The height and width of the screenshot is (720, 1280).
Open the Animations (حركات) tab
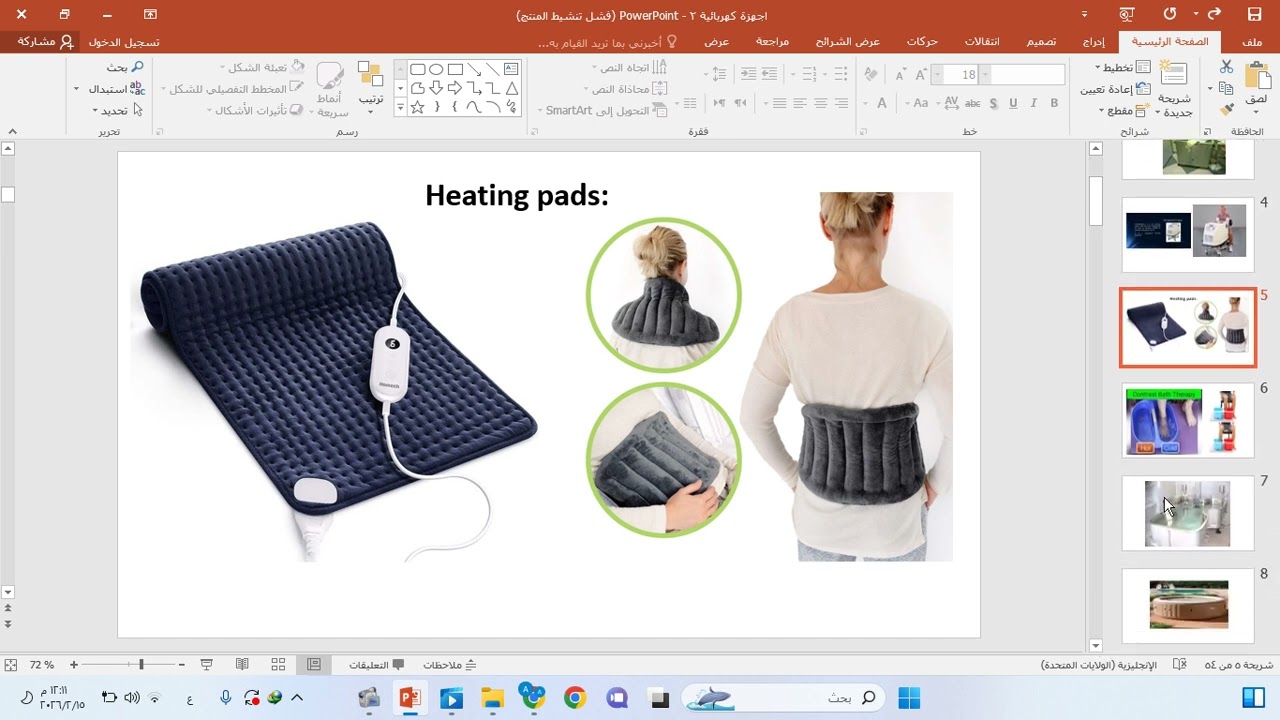pos(922,42)
